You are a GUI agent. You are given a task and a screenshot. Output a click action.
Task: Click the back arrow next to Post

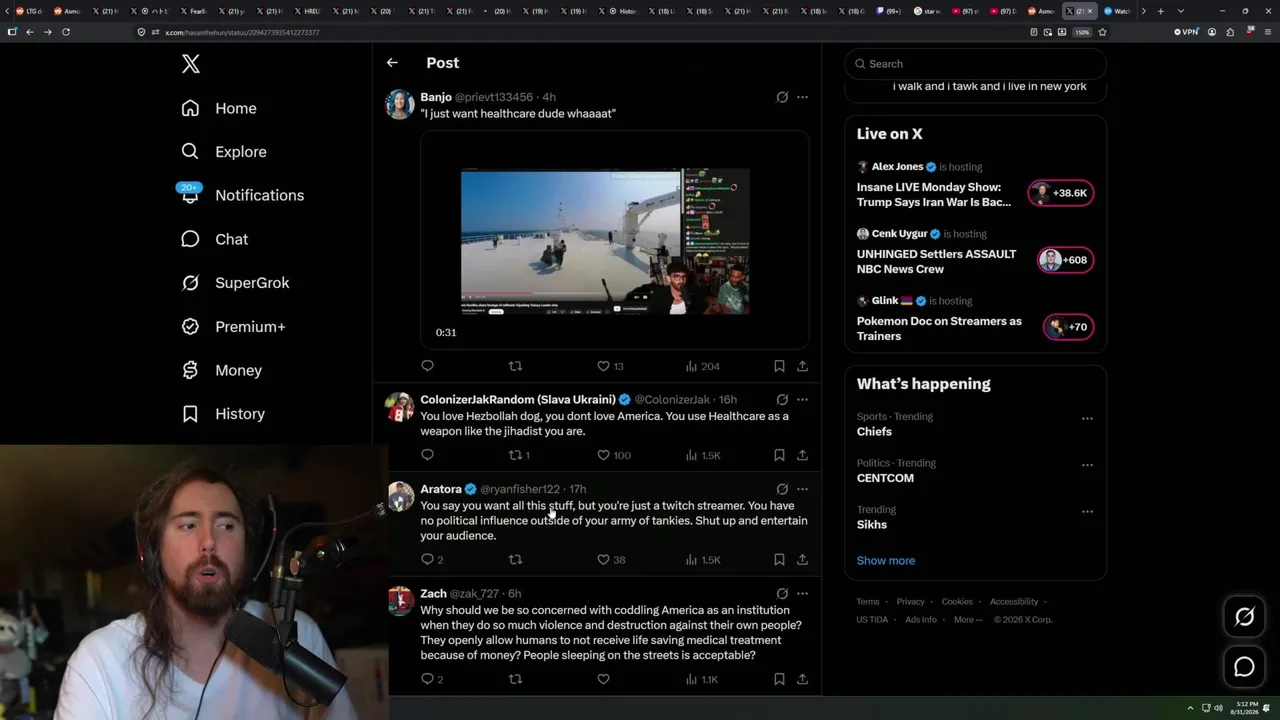[x=392, y=62]
